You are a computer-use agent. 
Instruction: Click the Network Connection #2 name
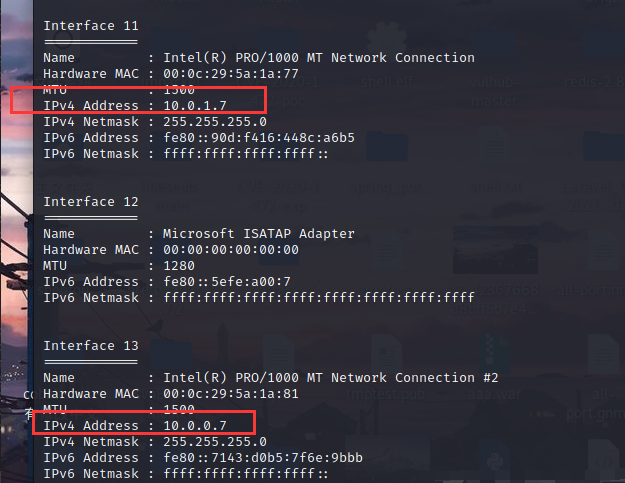click(x=330, y=378)
